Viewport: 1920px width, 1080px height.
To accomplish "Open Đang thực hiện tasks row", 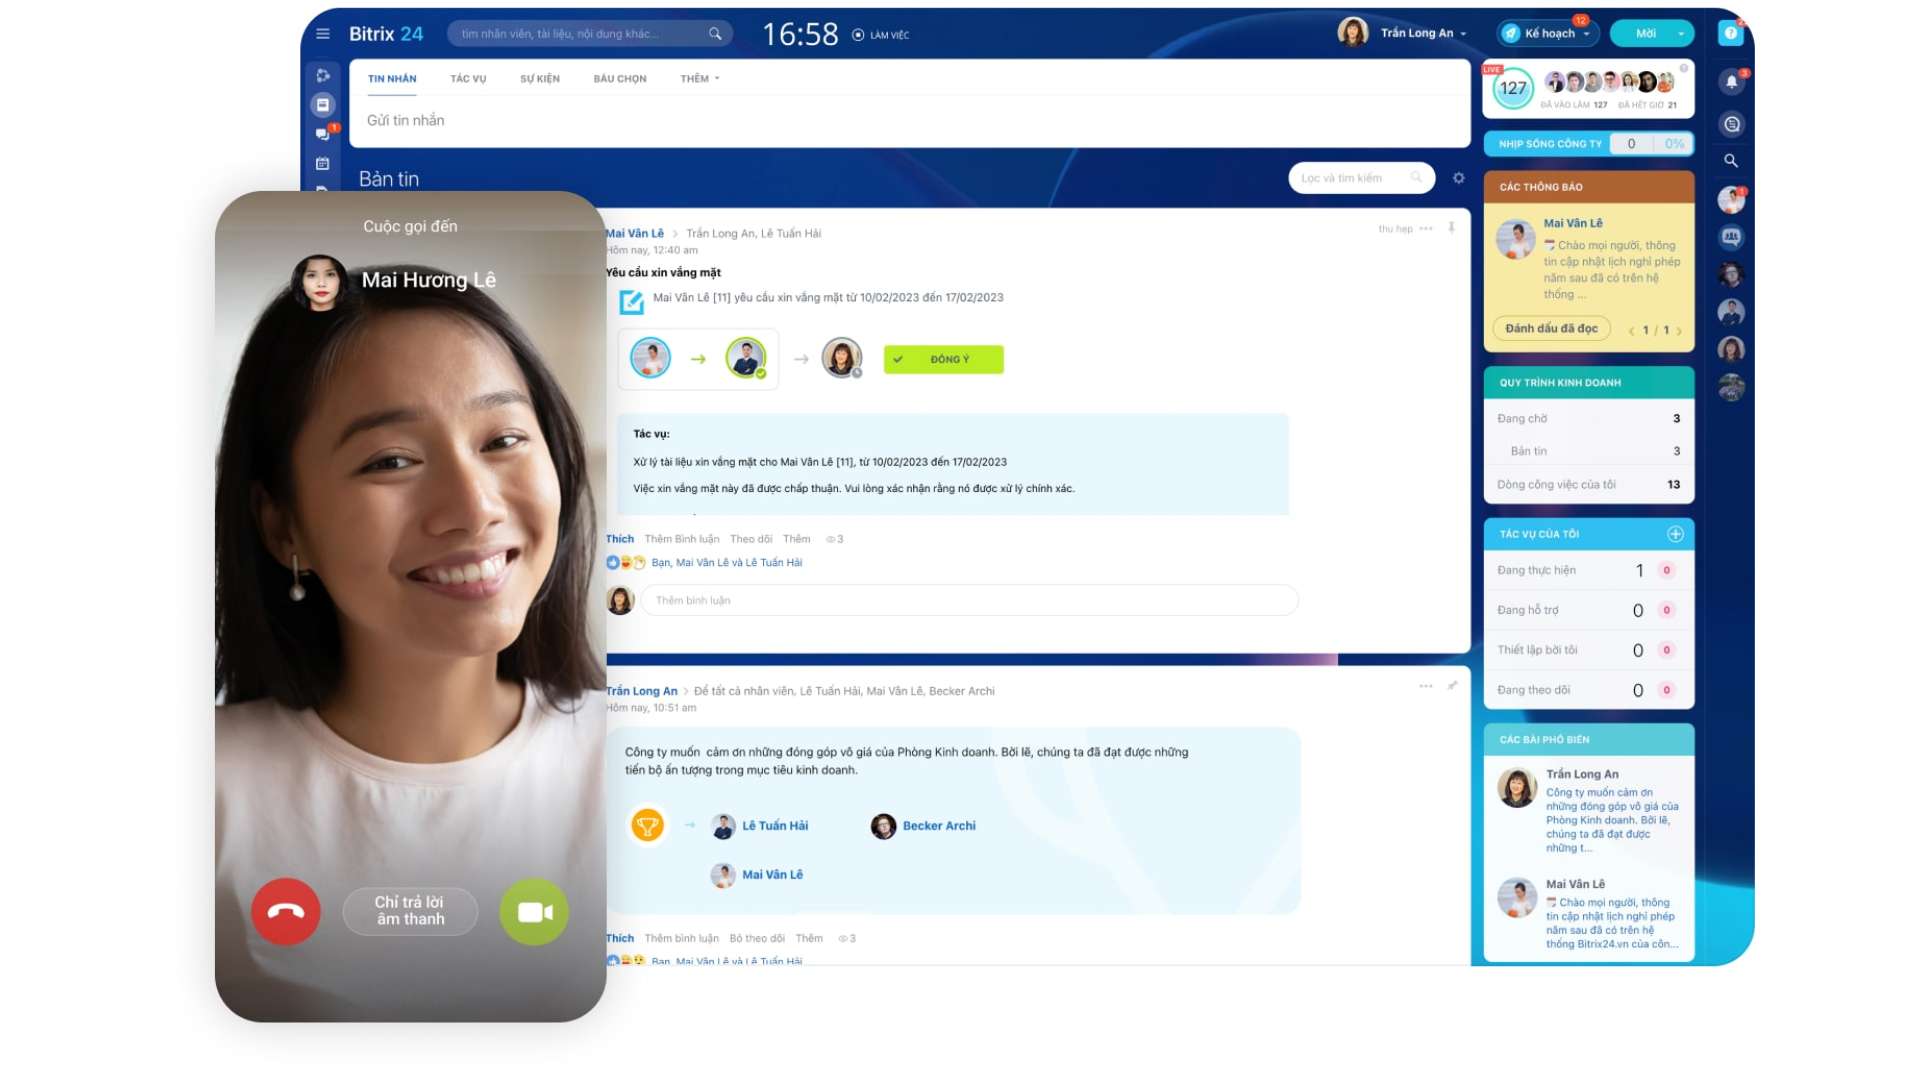I will (1589, 570).
